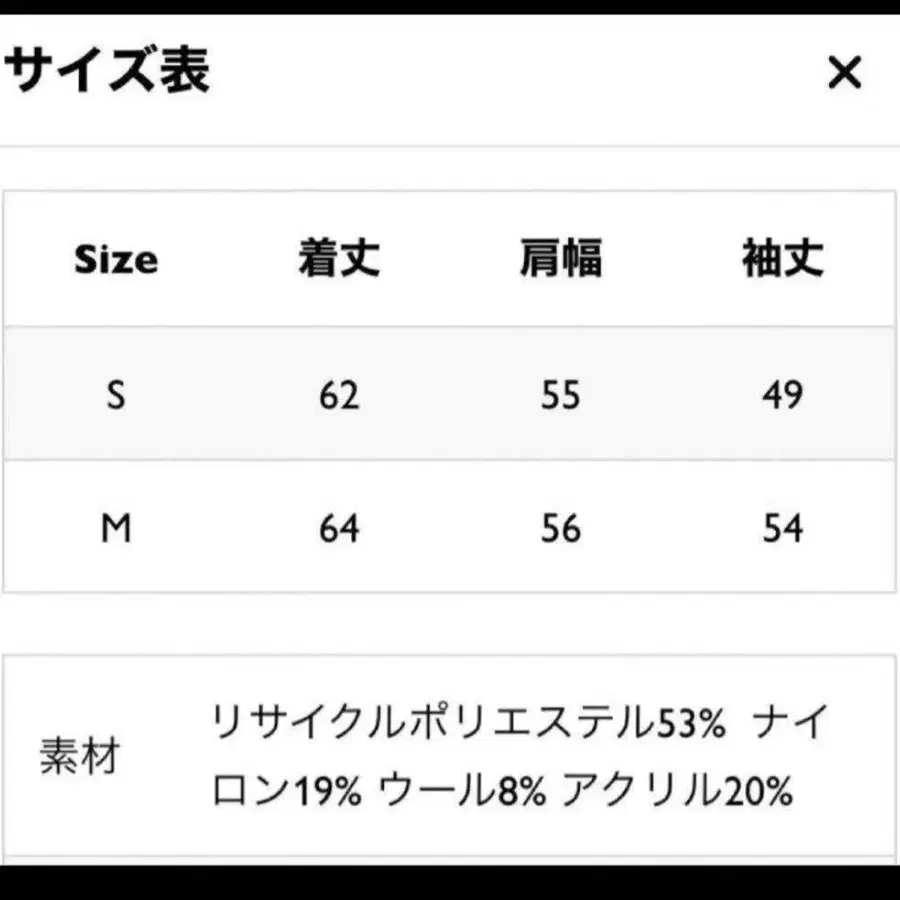Click the Size column header
The width and height of the screenshot is (900, 900).
[116, 260]
